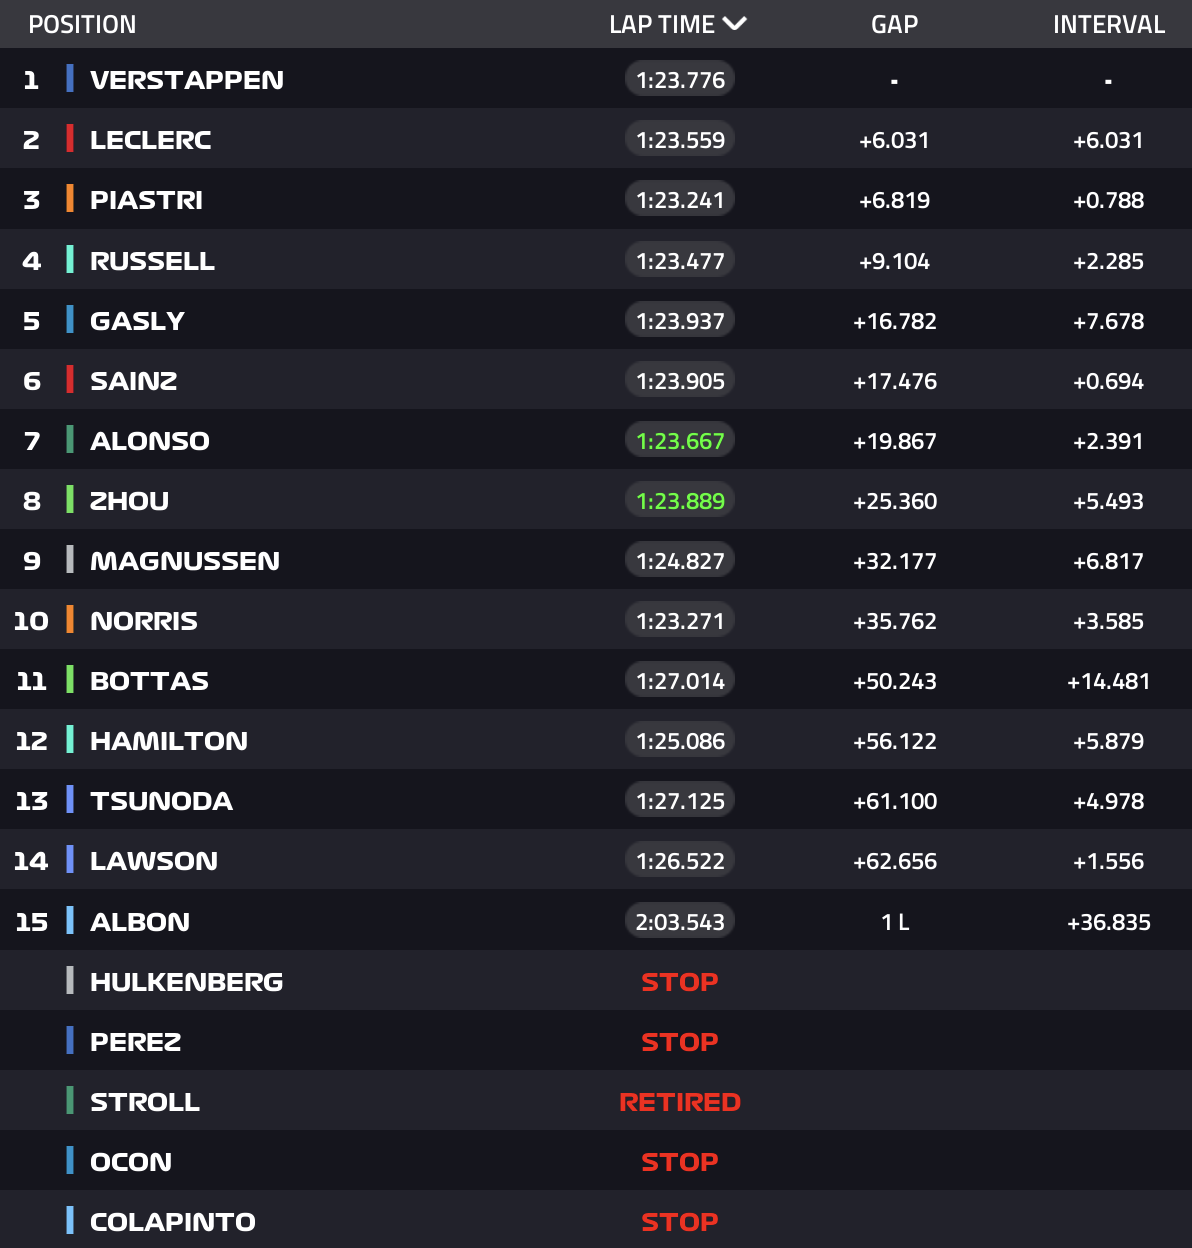The width and height of the screenshot is (1192, 1248).
Task: Open driver name HAMILTON
Action: 169,741
